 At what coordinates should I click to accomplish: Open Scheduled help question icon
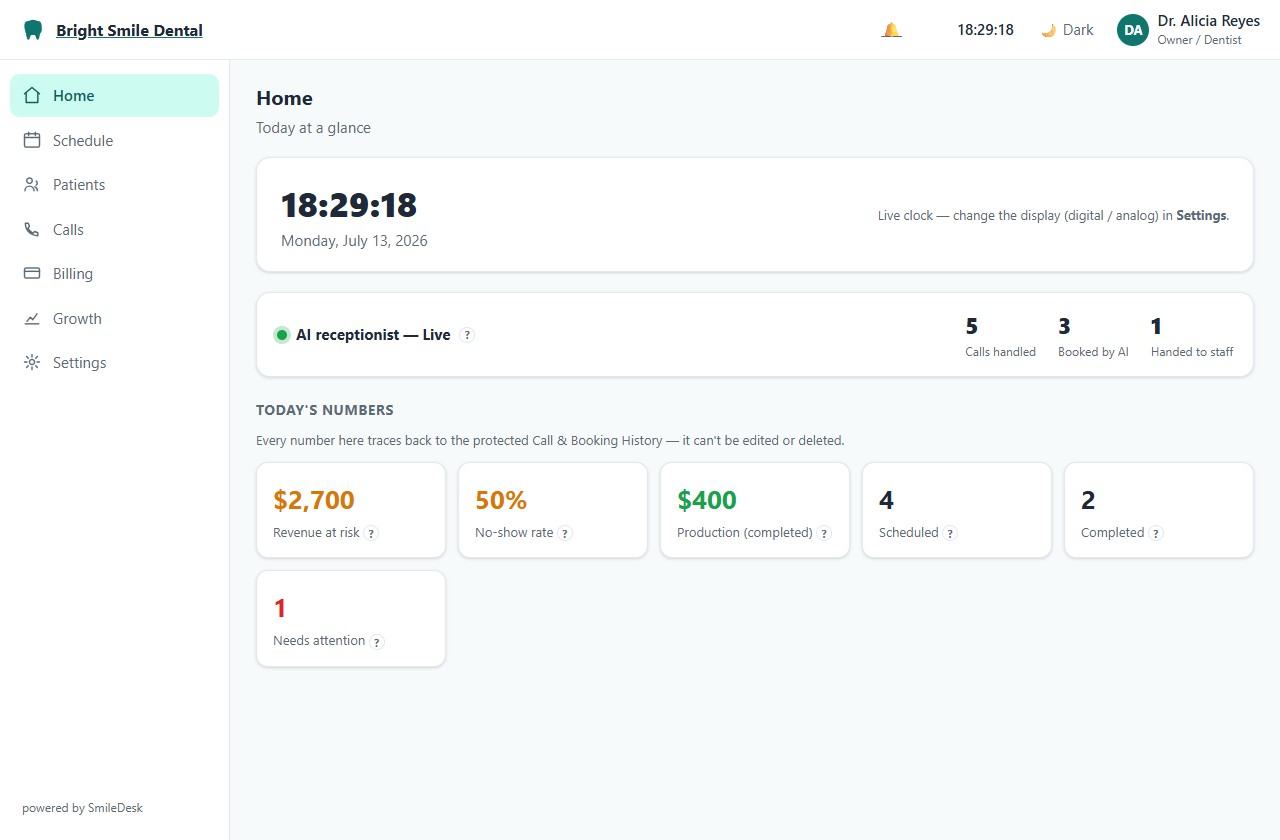click(950, 533)
